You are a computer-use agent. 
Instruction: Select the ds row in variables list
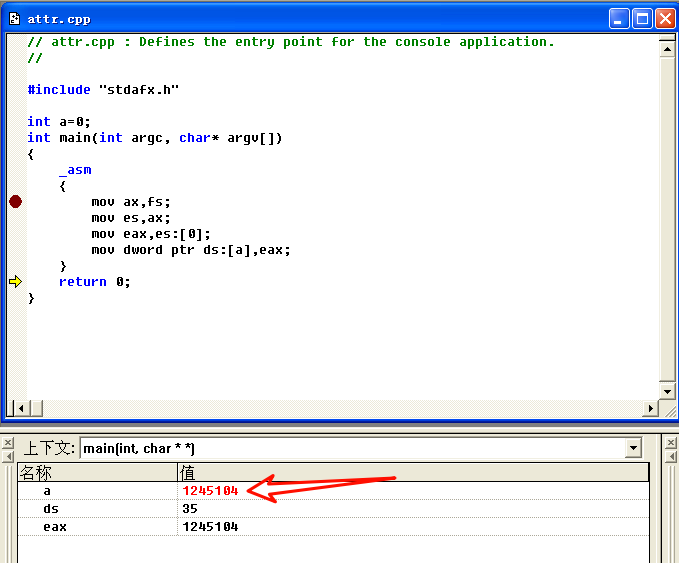pyautogui.click(x=50, y=509)
